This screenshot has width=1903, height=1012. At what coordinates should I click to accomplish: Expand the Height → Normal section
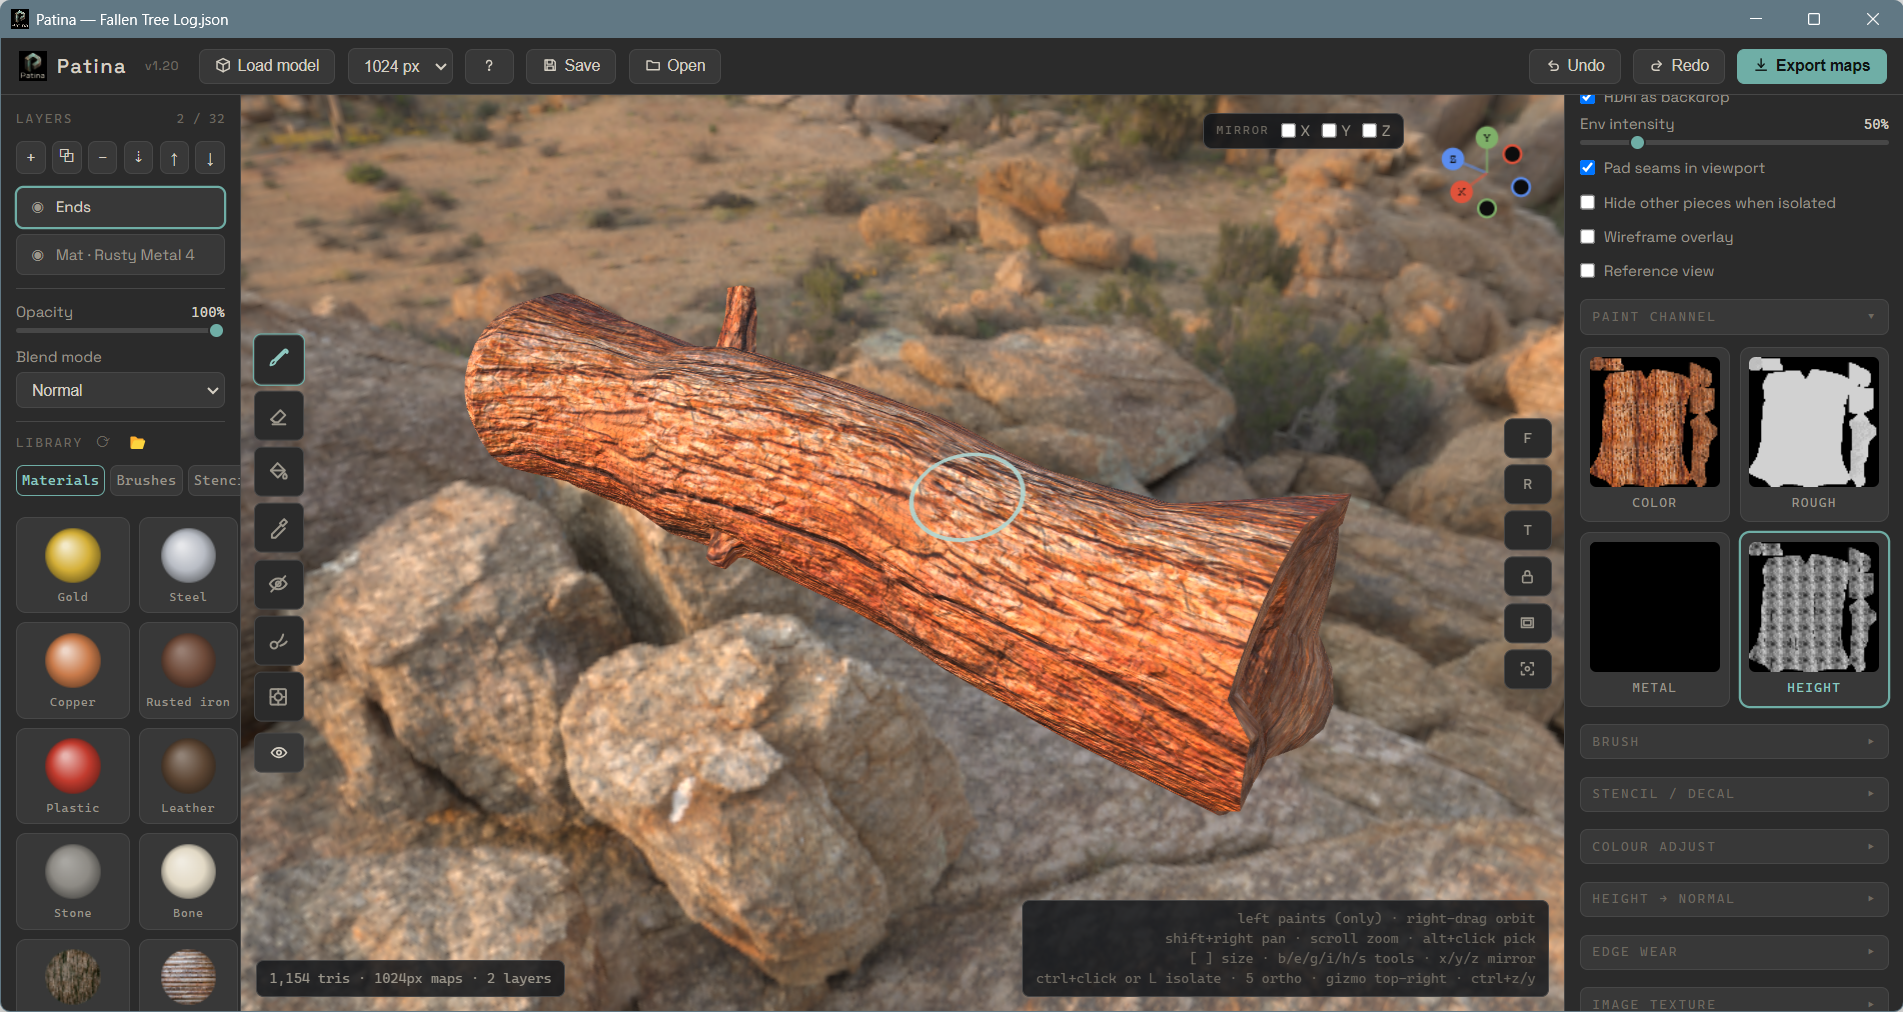pos(1734,899)
